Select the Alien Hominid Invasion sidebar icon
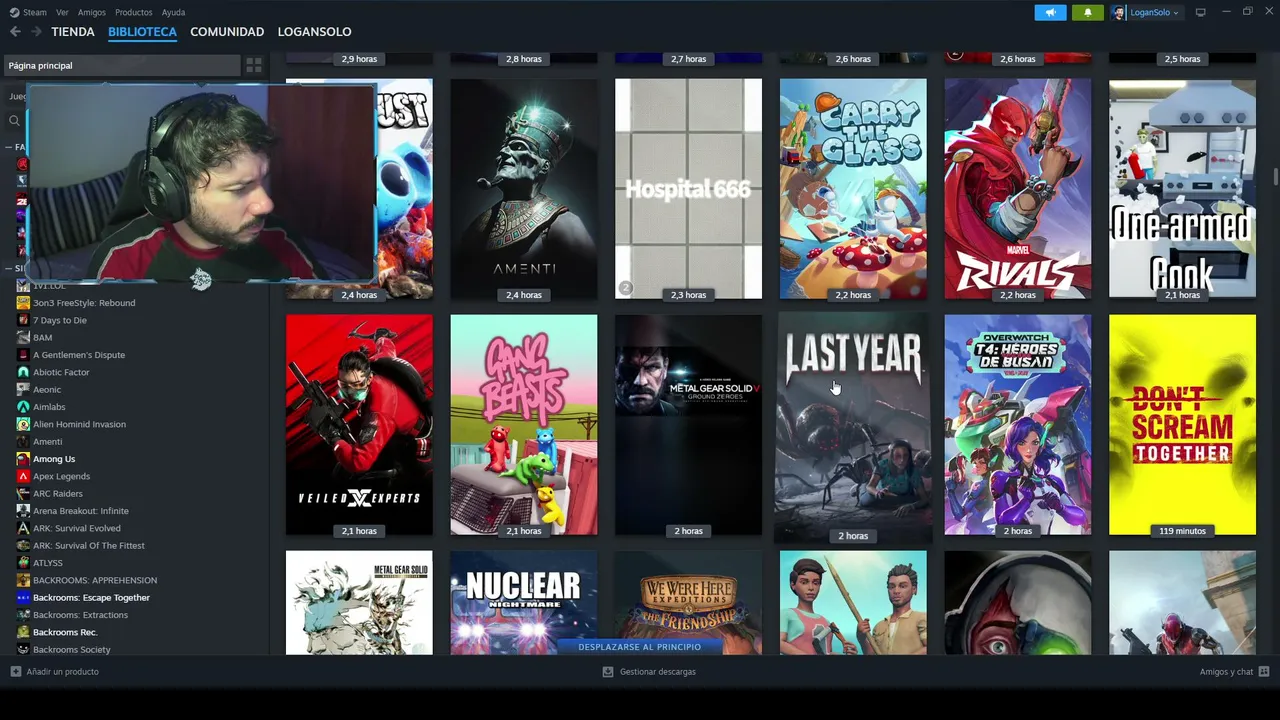This screenshot has height=720, width=1280. (23, 424)
